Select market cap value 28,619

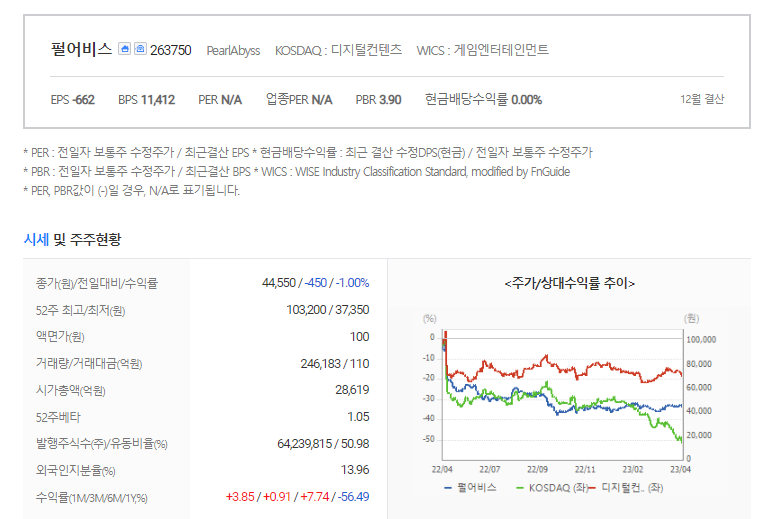pyautogui.click(x=352, y=390)
